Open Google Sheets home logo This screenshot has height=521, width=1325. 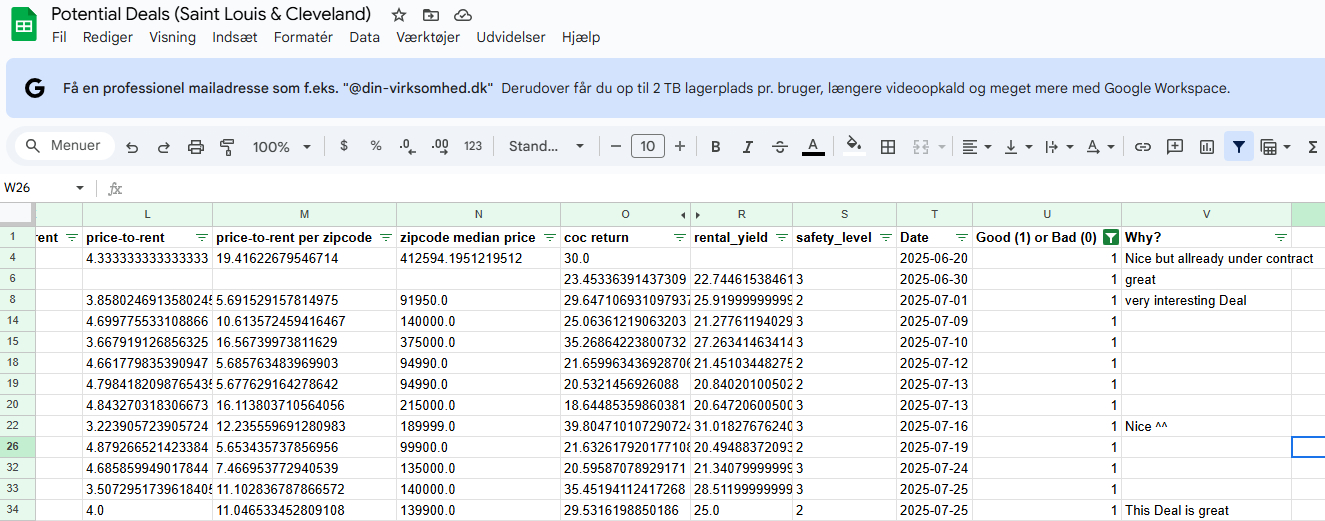[x=24, y=25]
